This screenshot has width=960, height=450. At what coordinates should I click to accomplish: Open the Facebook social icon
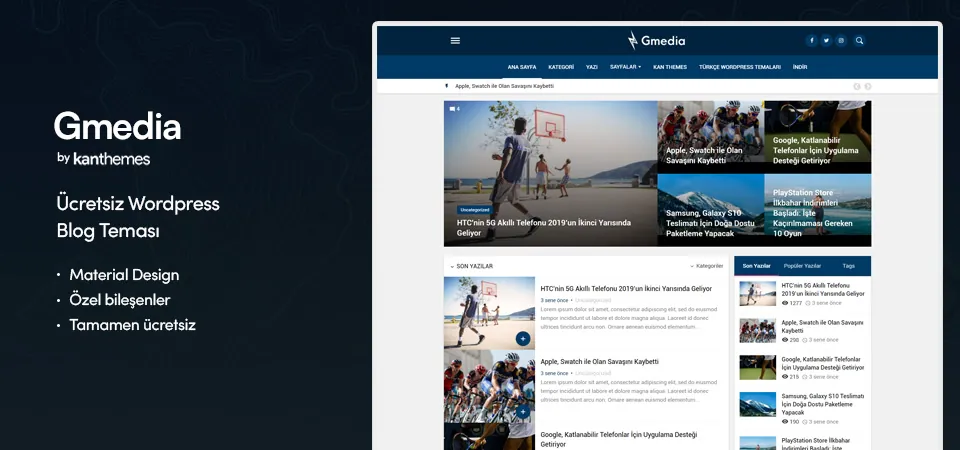click(x=811, y=40)
